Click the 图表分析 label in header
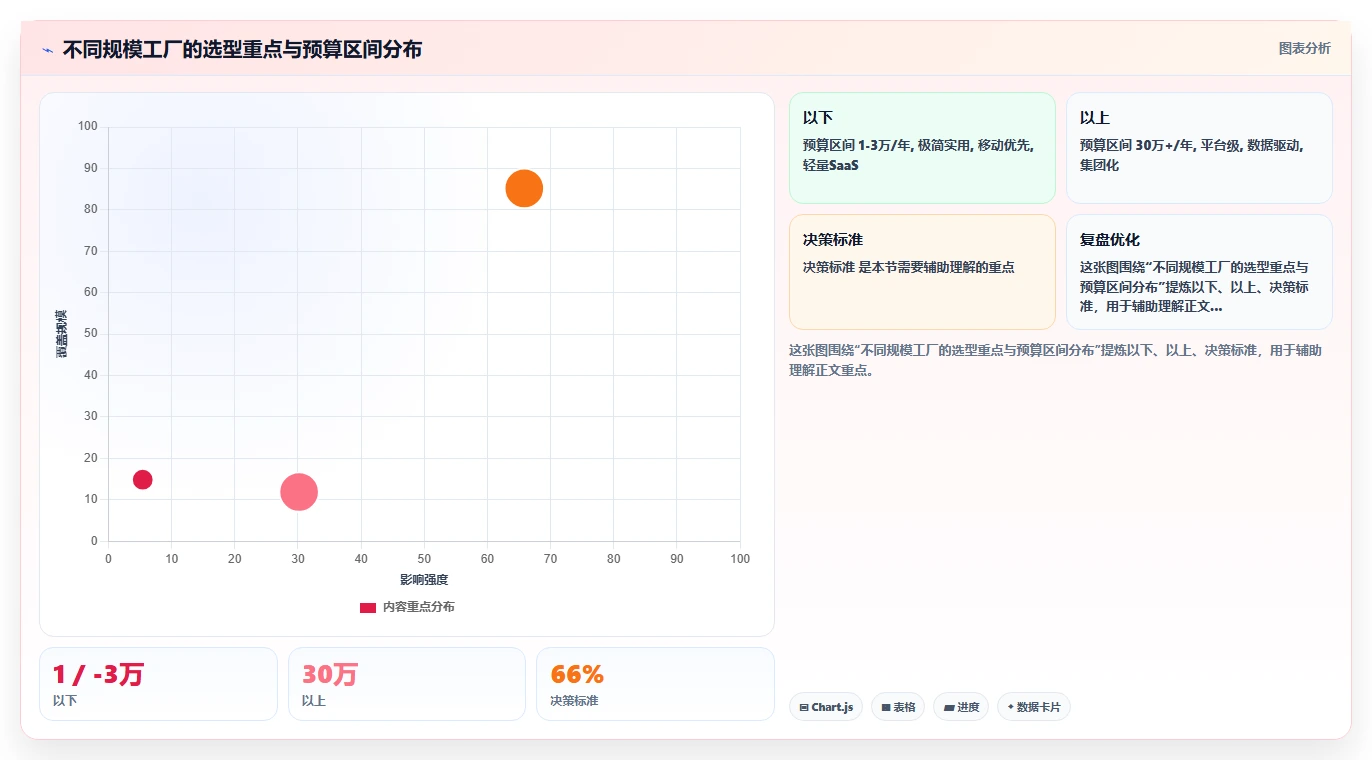The image size is (1372, 760). pyautogui.click(x=1305, y=48)
